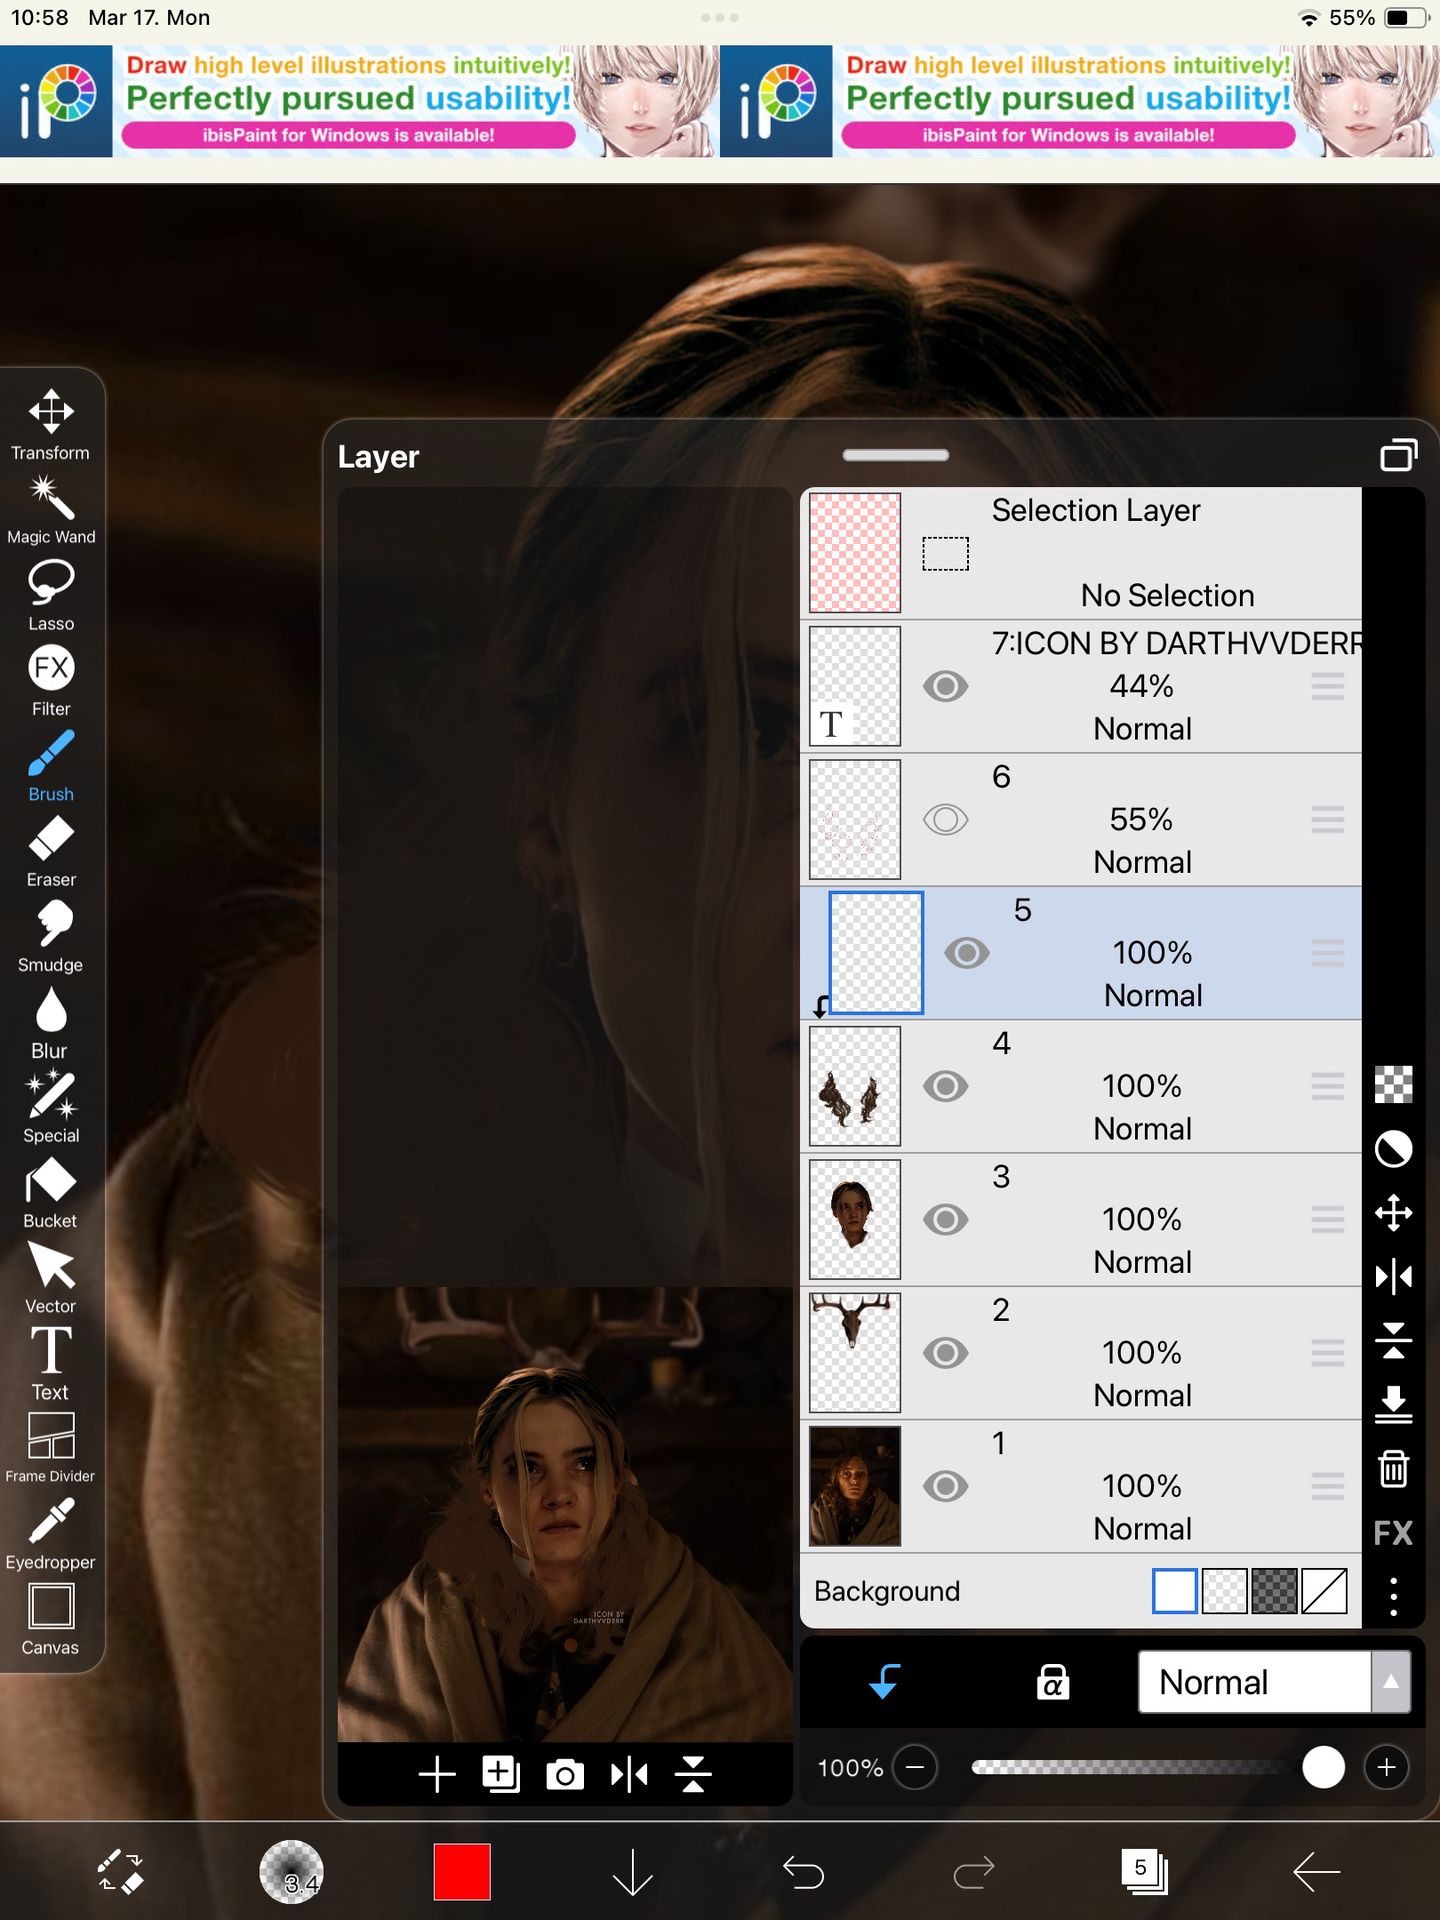Hide layer 5
1440x1920 pixels.
tap(967, 953)
